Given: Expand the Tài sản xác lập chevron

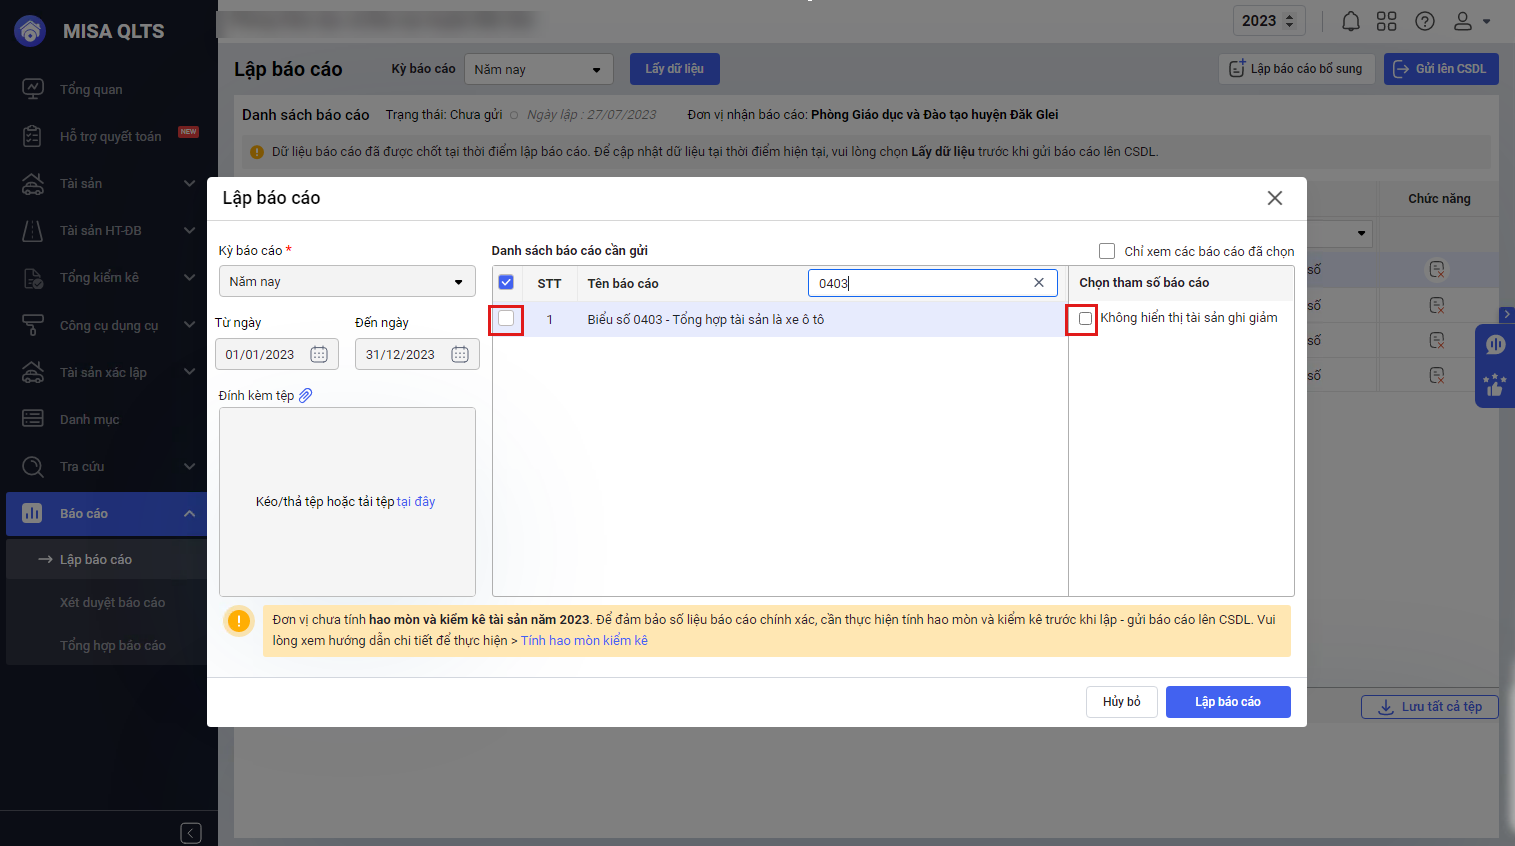Looking at the screenshot, I should pyautogui.click(x=189, y=372).
